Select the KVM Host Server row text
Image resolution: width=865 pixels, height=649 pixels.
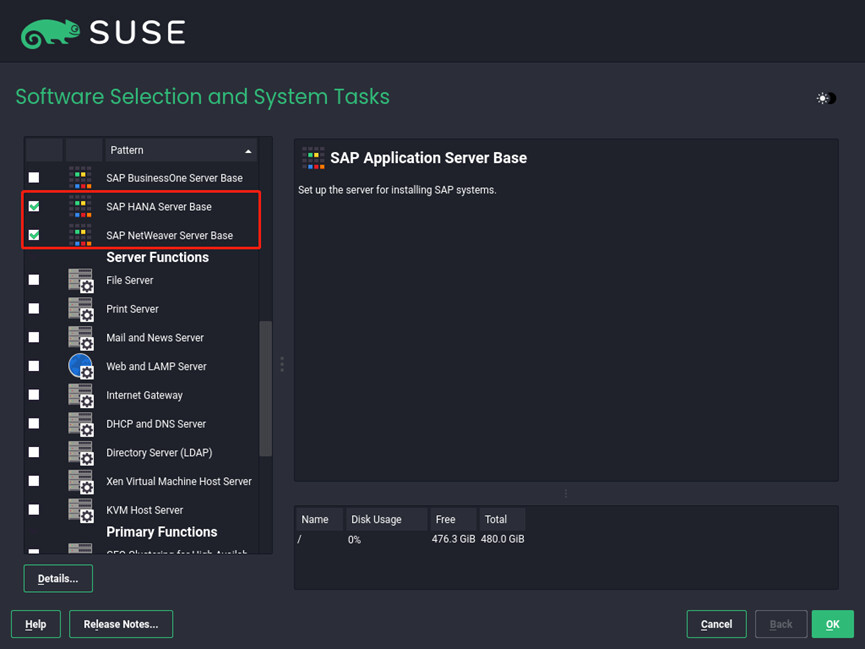[145, 510]
